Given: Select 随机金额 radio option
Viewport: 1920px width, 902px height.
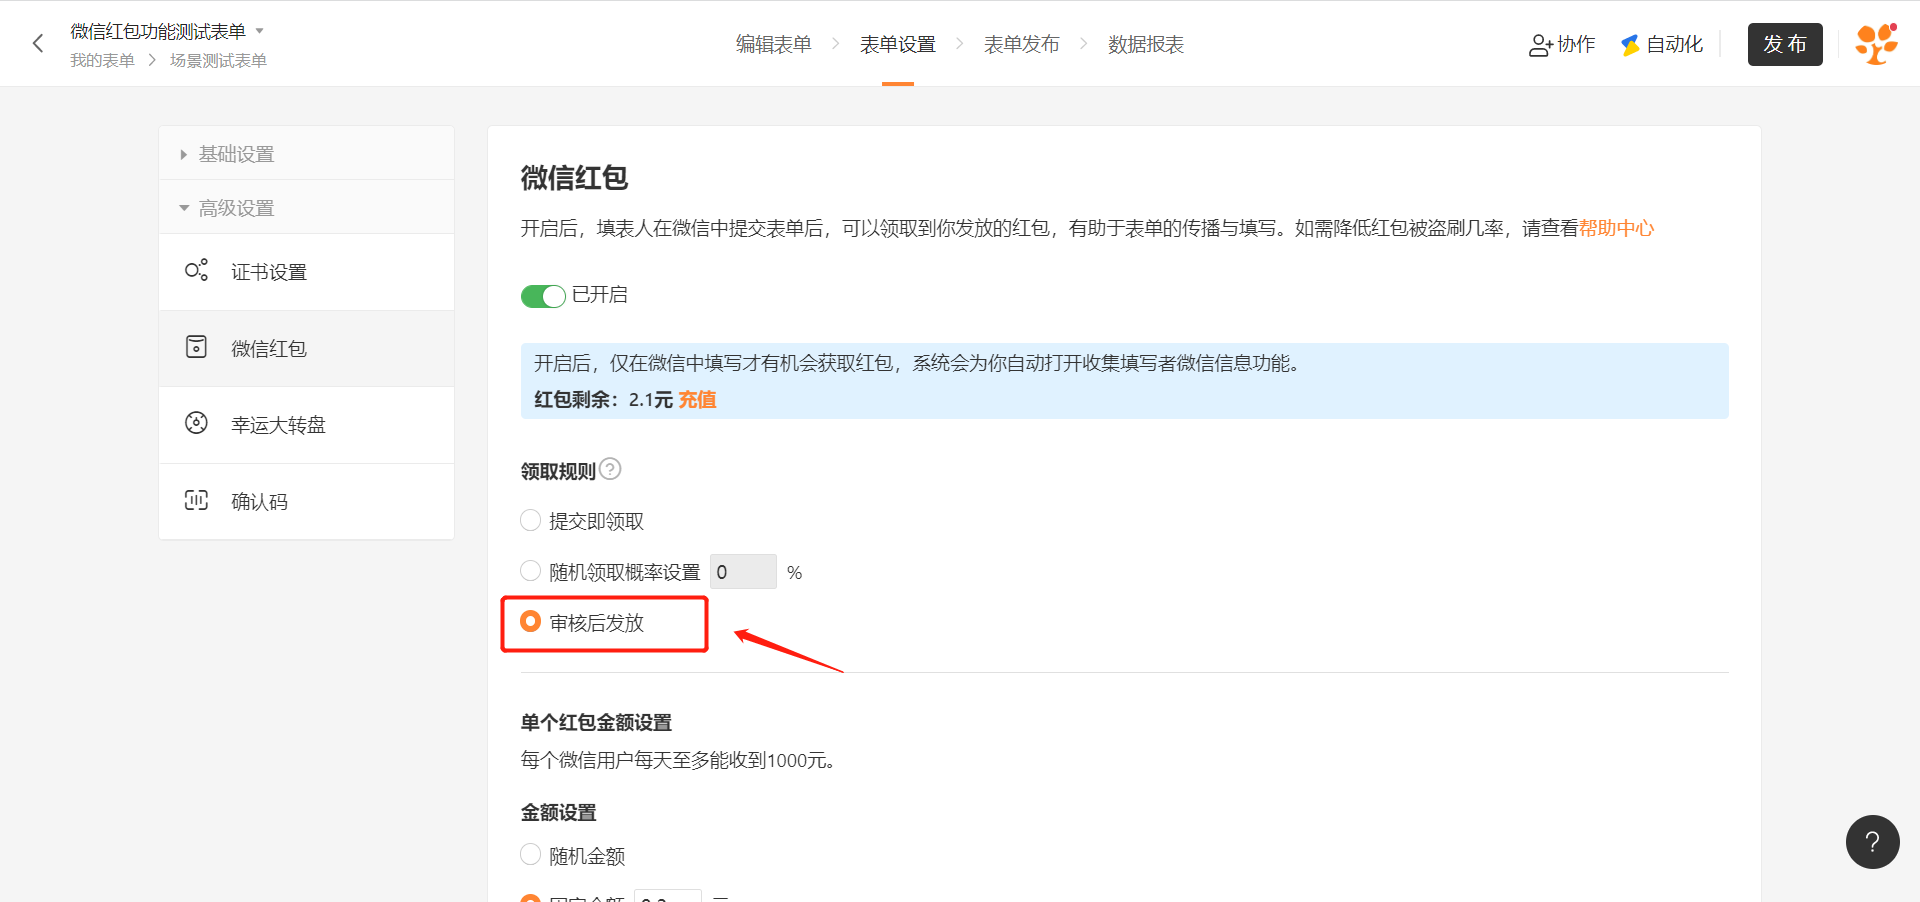Looking at the screenshot, I should click(x=531, y=855).
